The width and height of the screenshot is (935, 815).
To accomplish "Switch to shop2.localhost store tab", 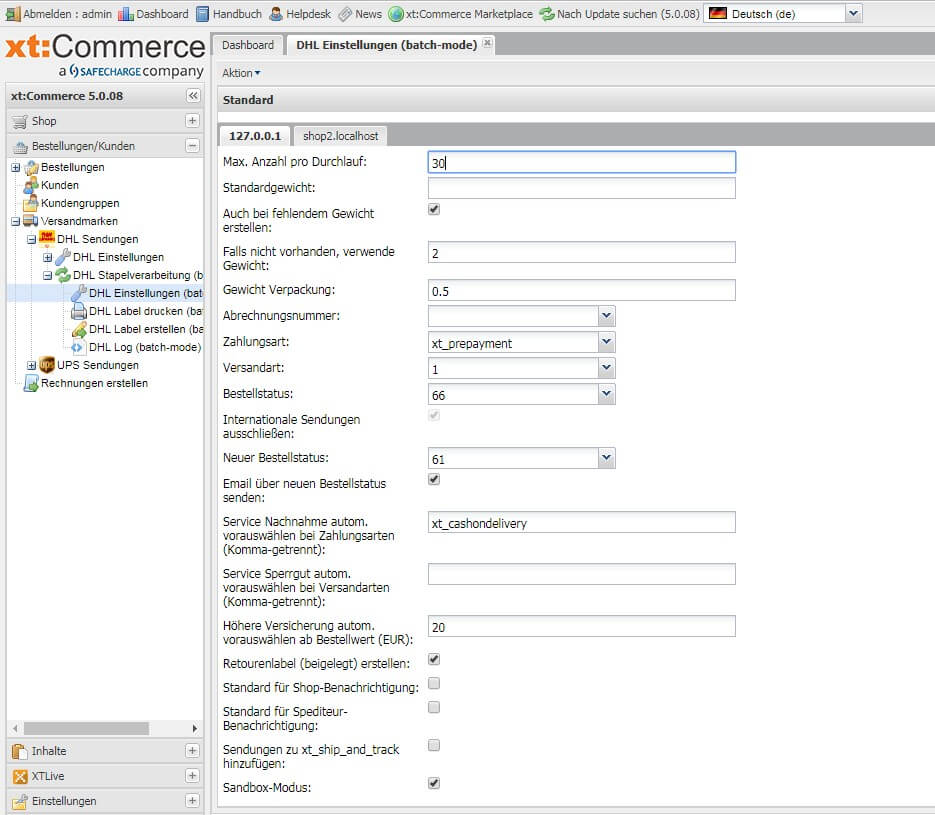I will (x=340, y=136).
